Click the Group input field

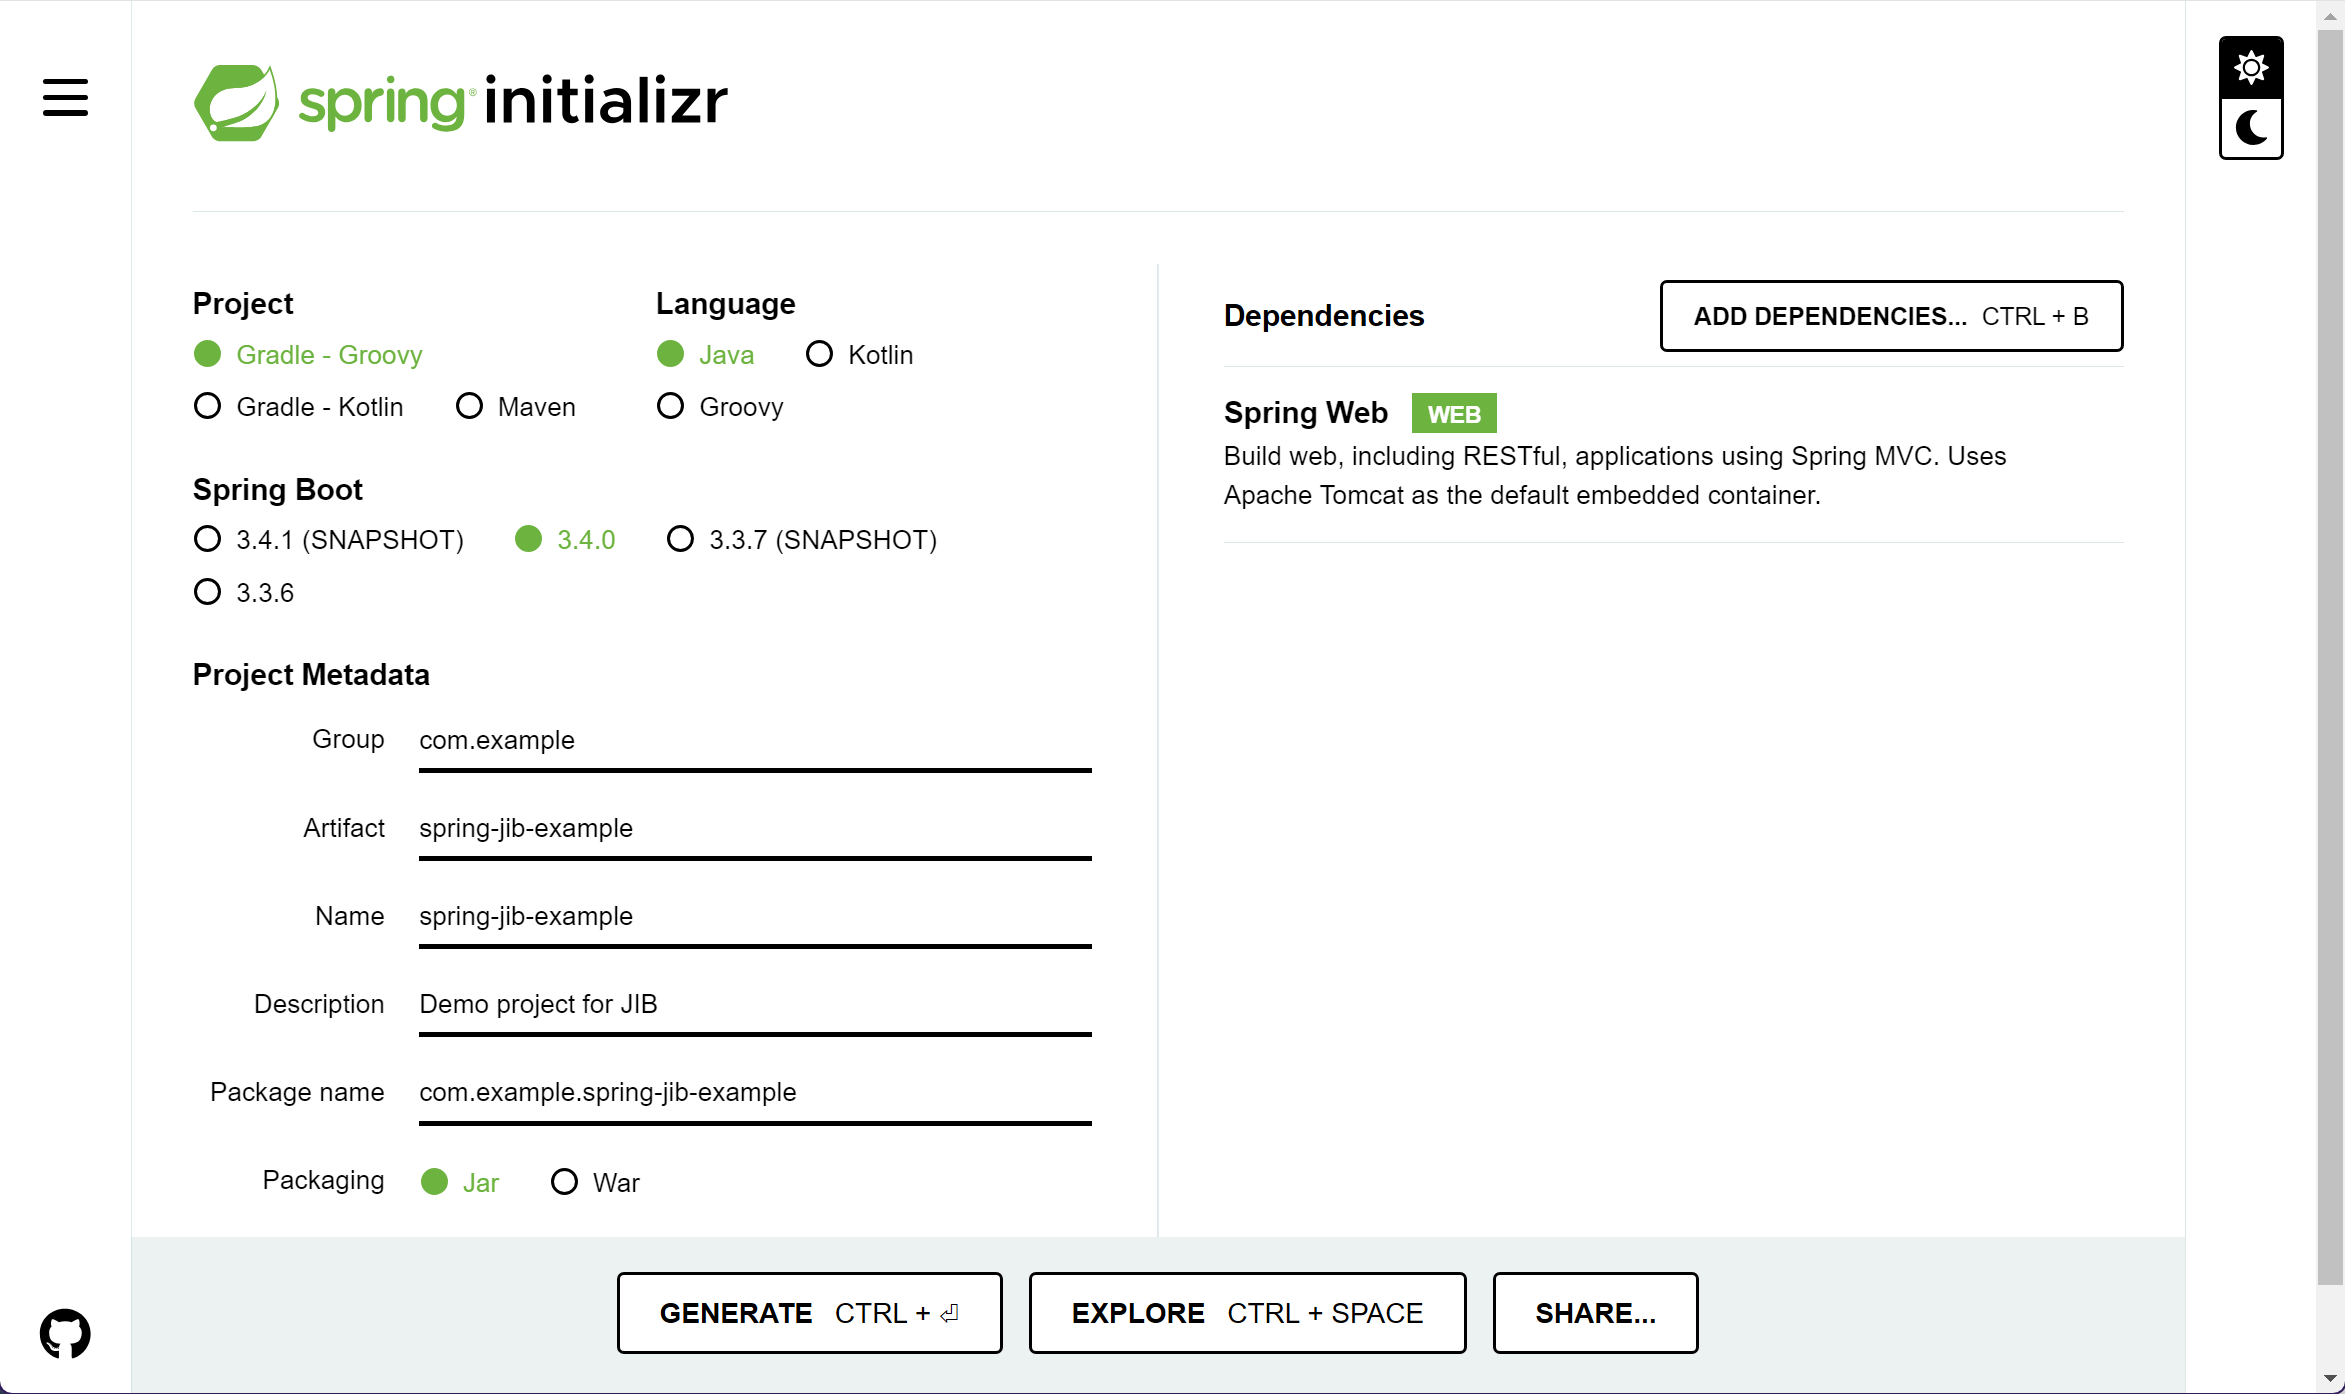click(x=755, y=741)
